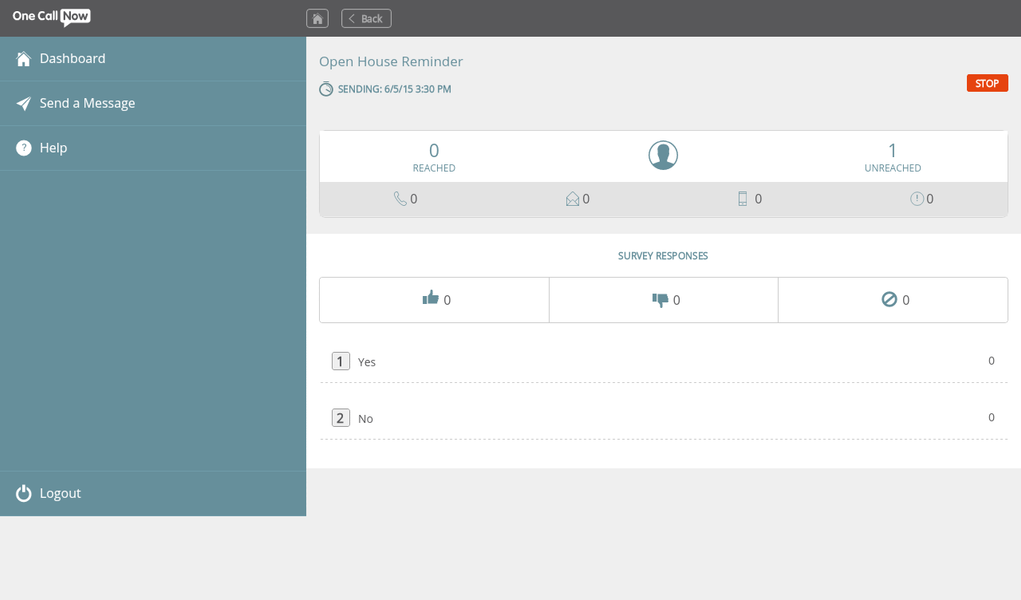Click the mobile text message icon
The image size is (1021, 600).
[x=743, y=199]
